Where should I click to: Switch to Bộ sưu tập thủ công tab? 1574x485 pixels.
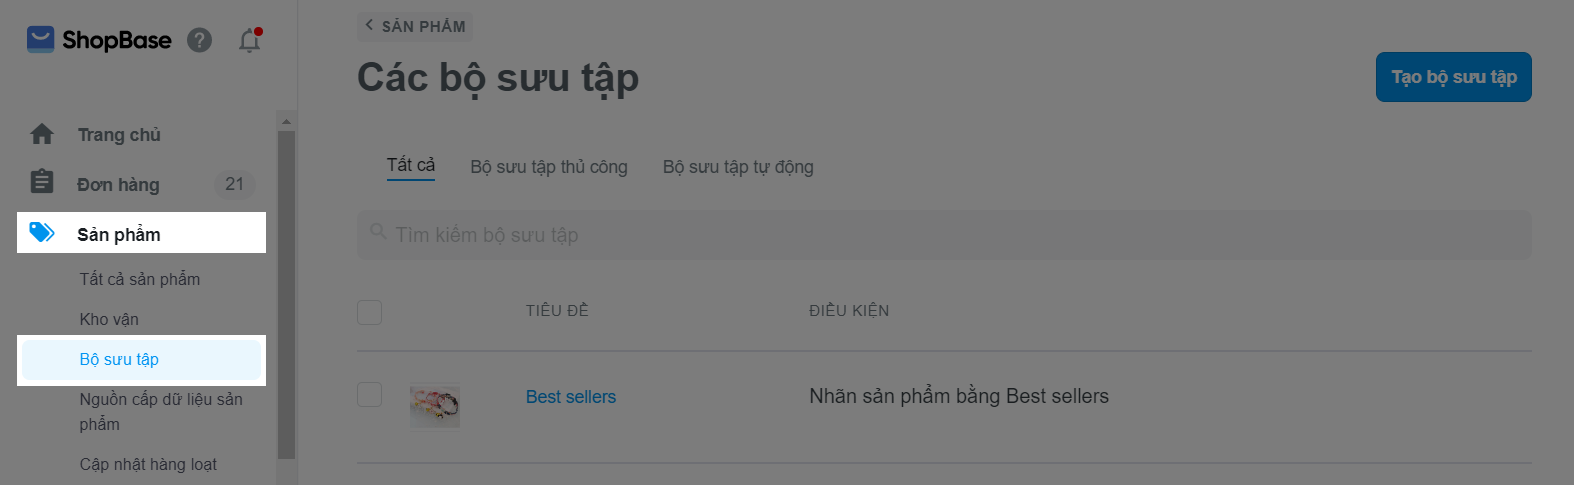pyautogui.click(x=549, y=167)
